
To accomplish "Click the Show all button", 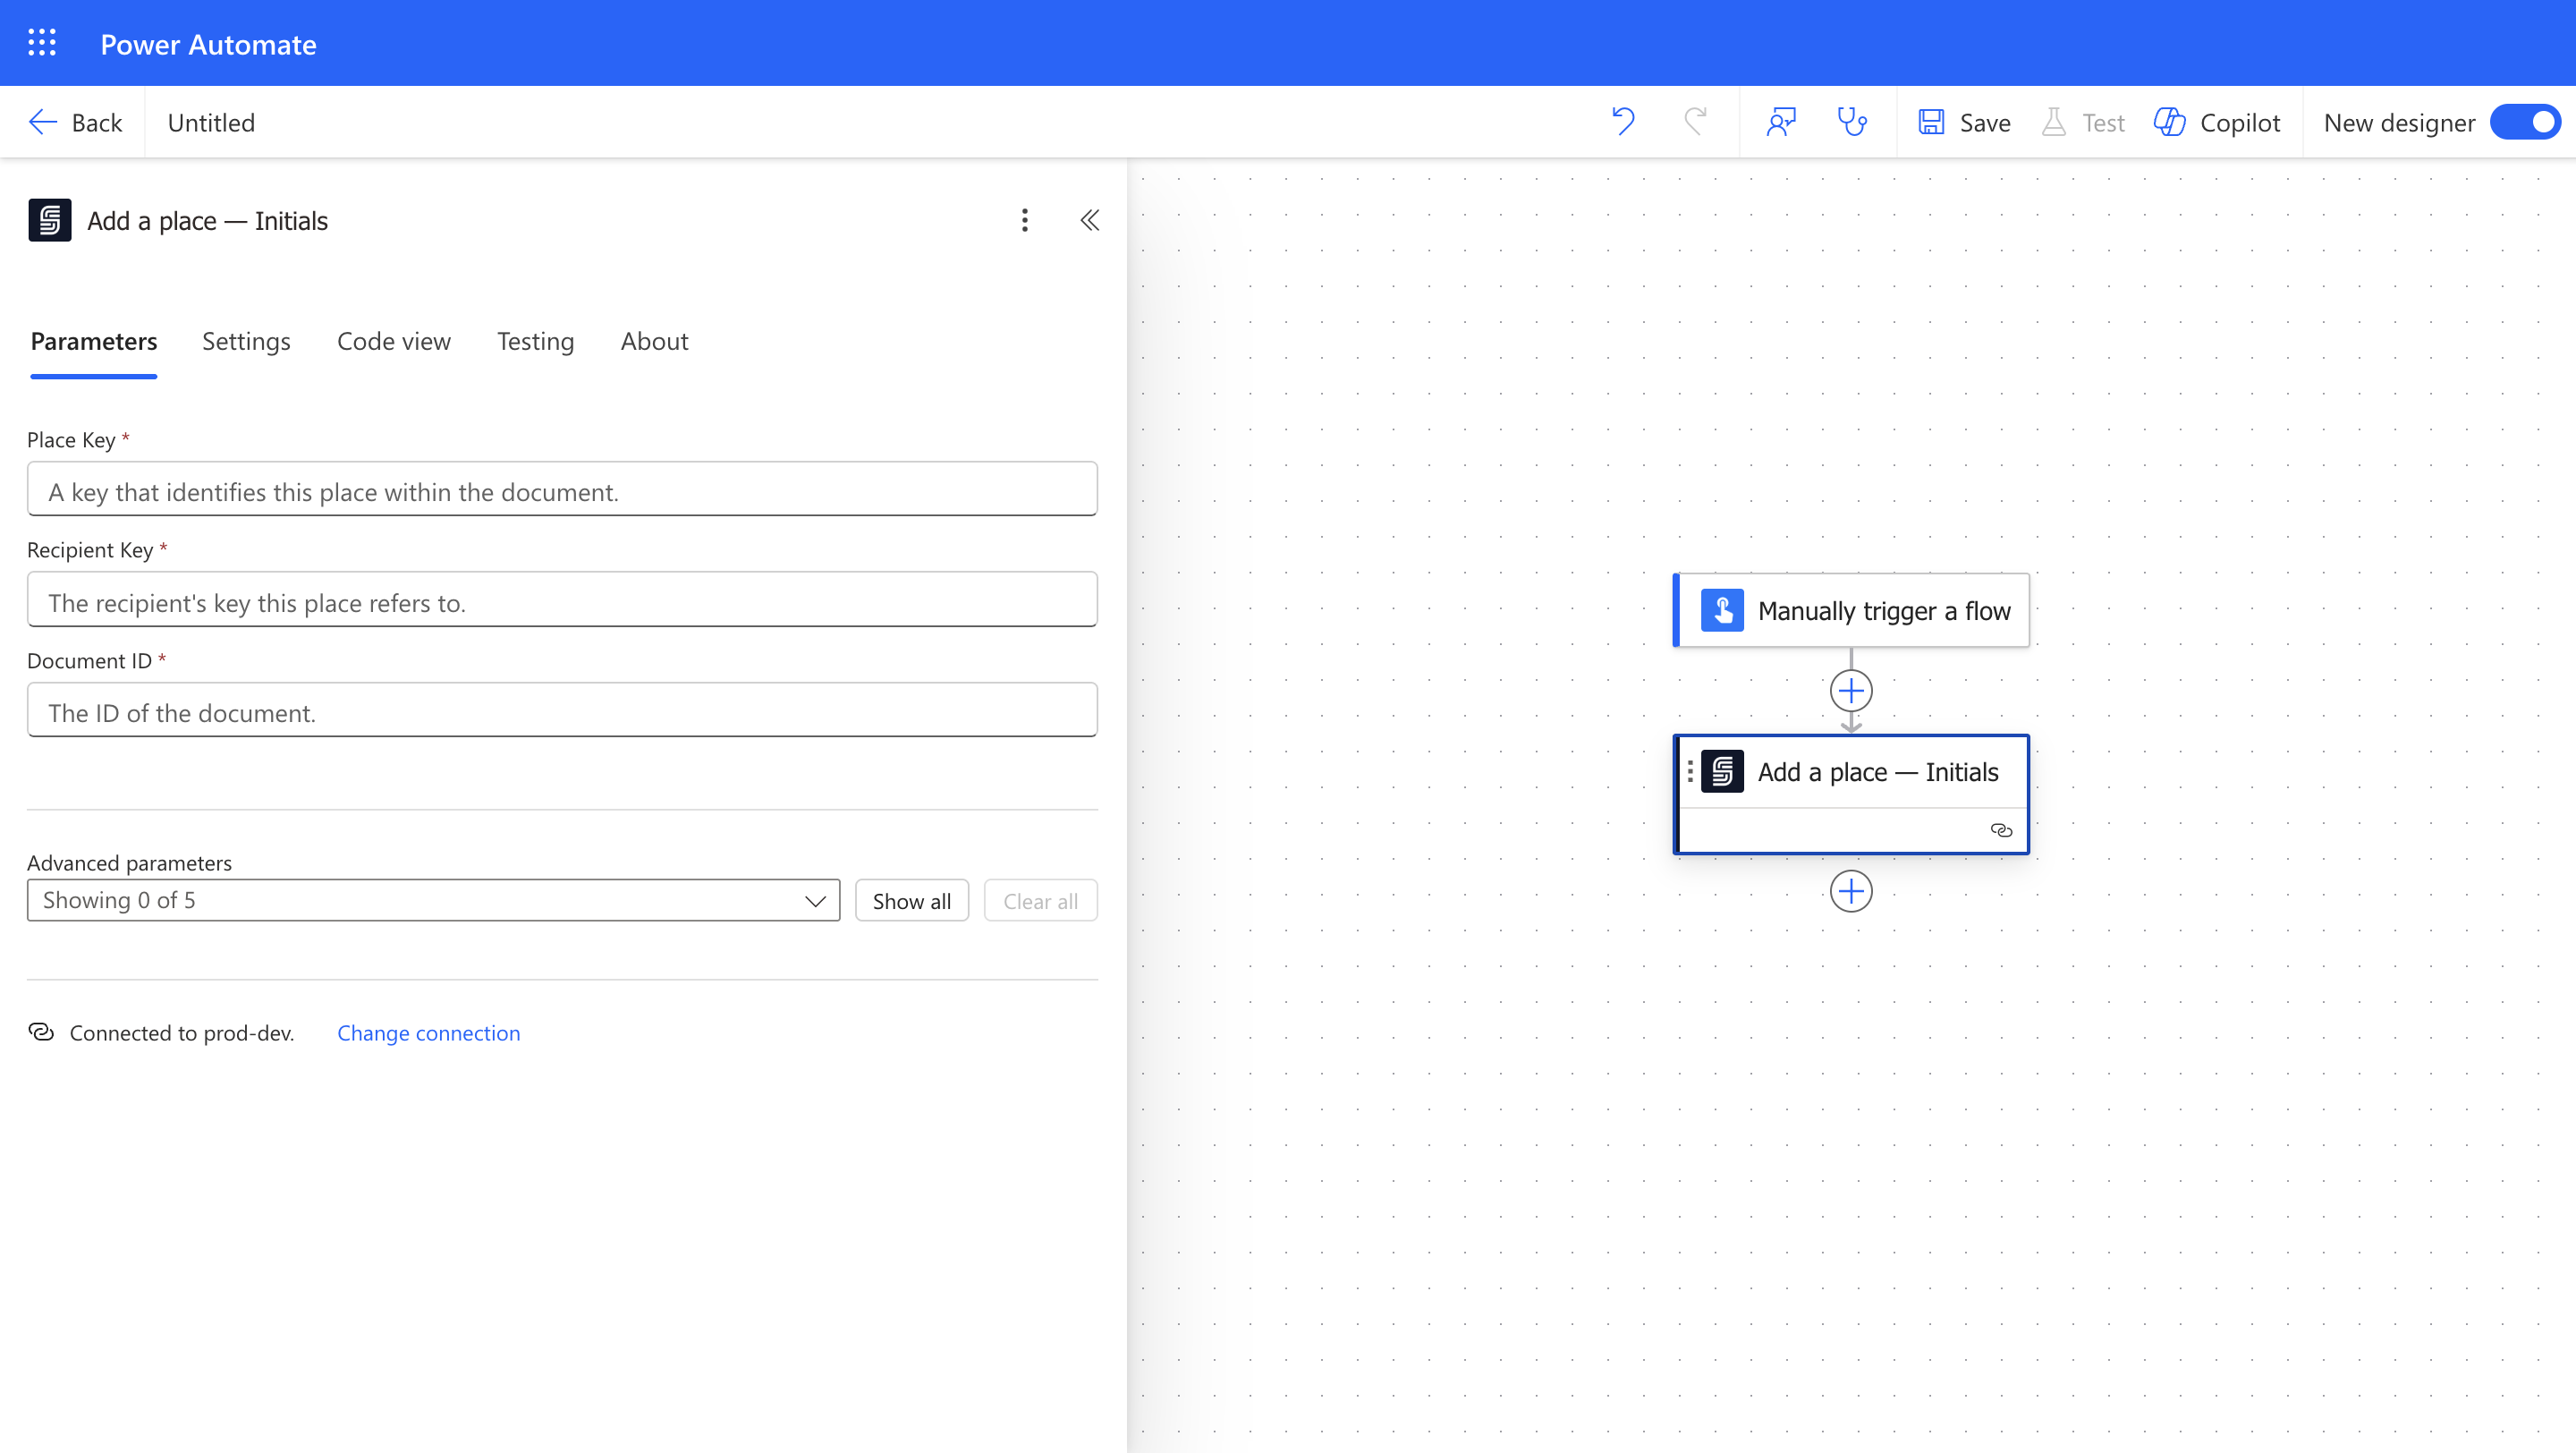I will [911, 901].
